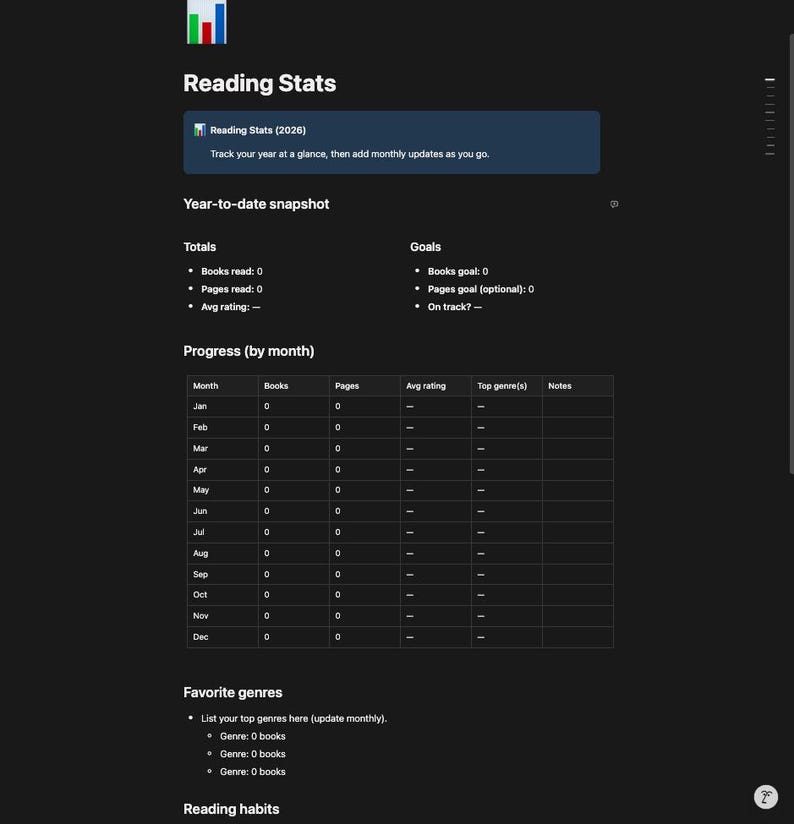Select the Notes cell for Jan
The image size is (794, 824).
tap(578, 406)
